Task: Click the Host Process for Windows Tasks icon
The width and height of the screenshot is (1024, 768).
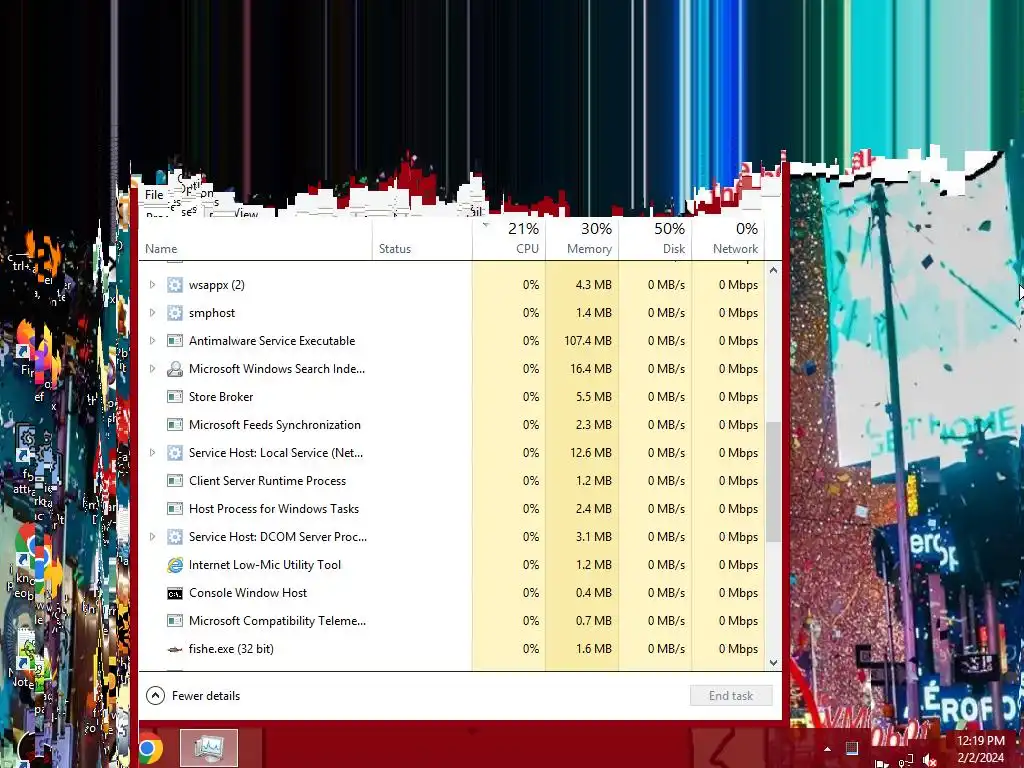Action: (x=174, y=509)
